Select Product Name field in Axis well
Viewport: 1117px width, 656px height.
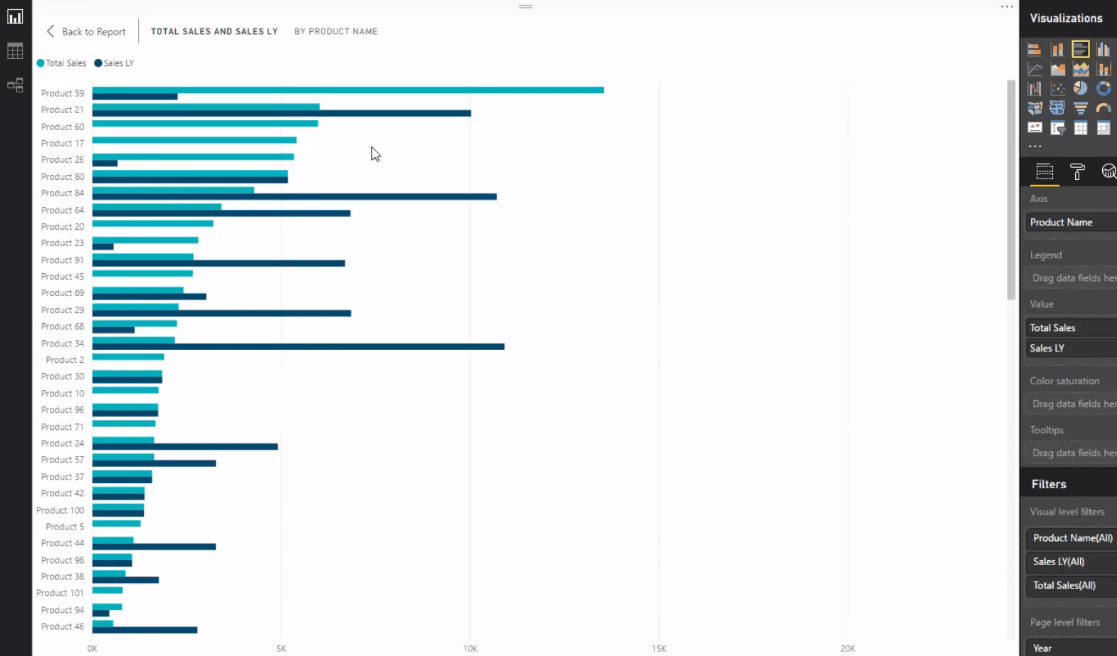click(1071, 222)
